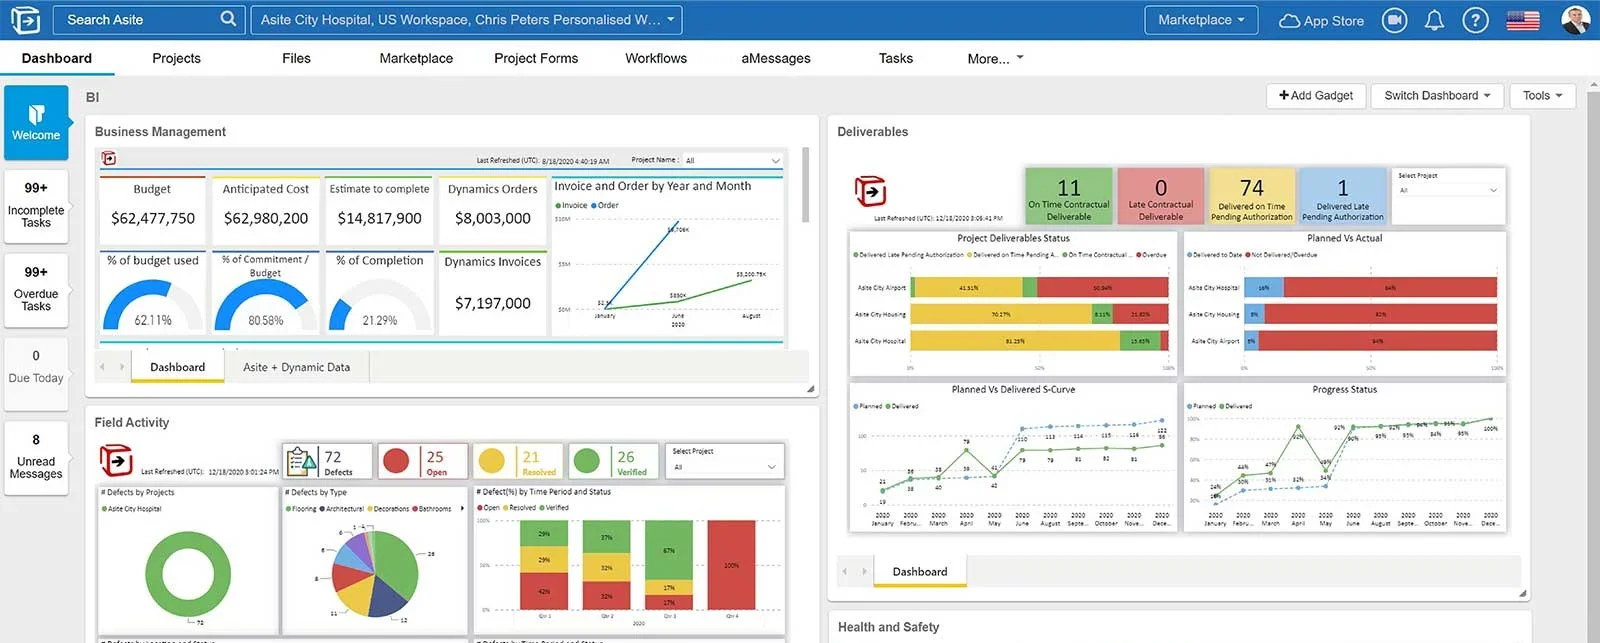Open the Switch Dashboard dropdown
Viewport: 1600px width, 643px height.
tap(1437, 96)
